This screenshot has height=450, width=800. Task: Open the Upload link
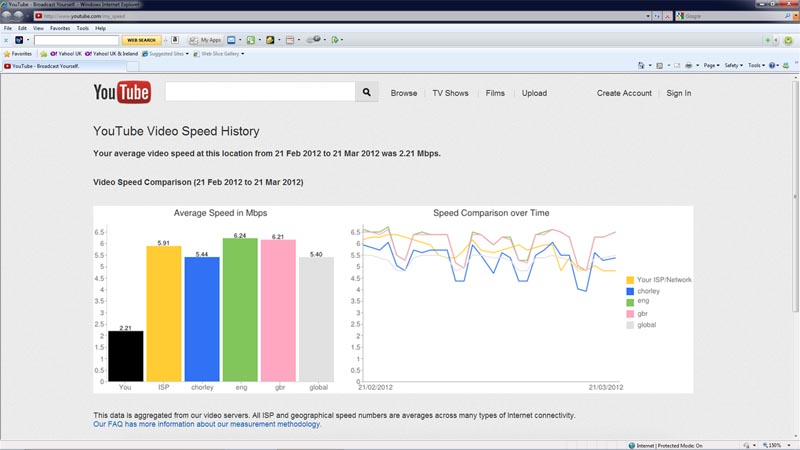point(534,93)
